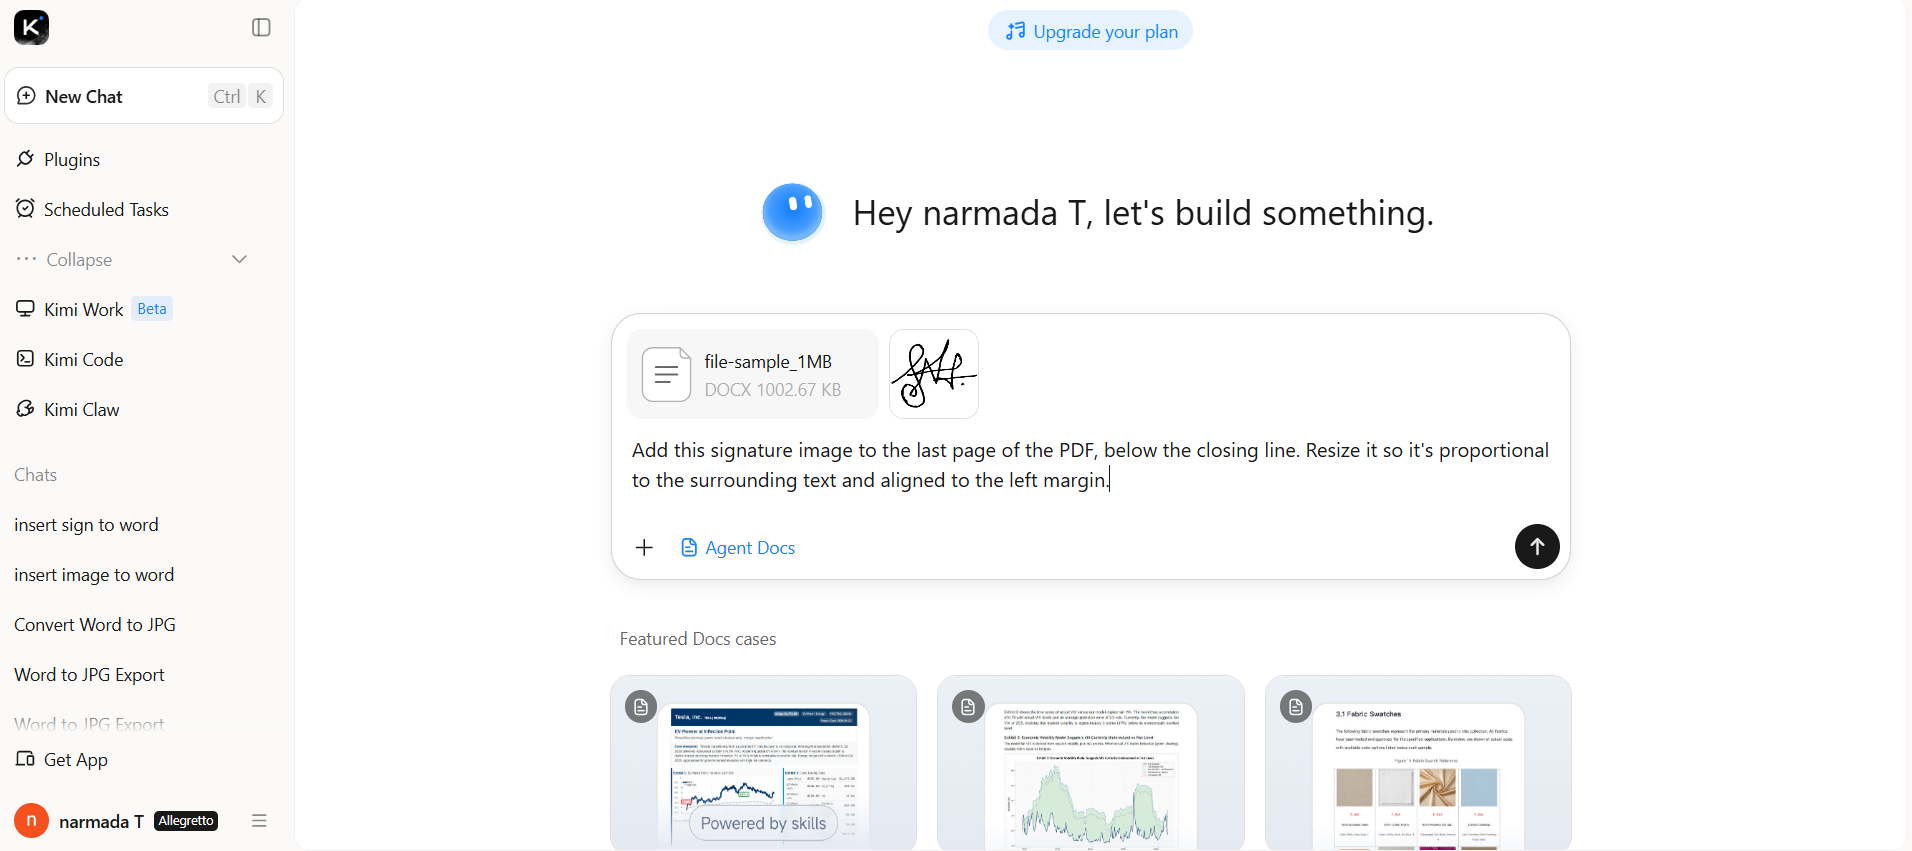Screen dimensions: 1912x851
Task: Send the message with arrow button
Action: 1537,546
